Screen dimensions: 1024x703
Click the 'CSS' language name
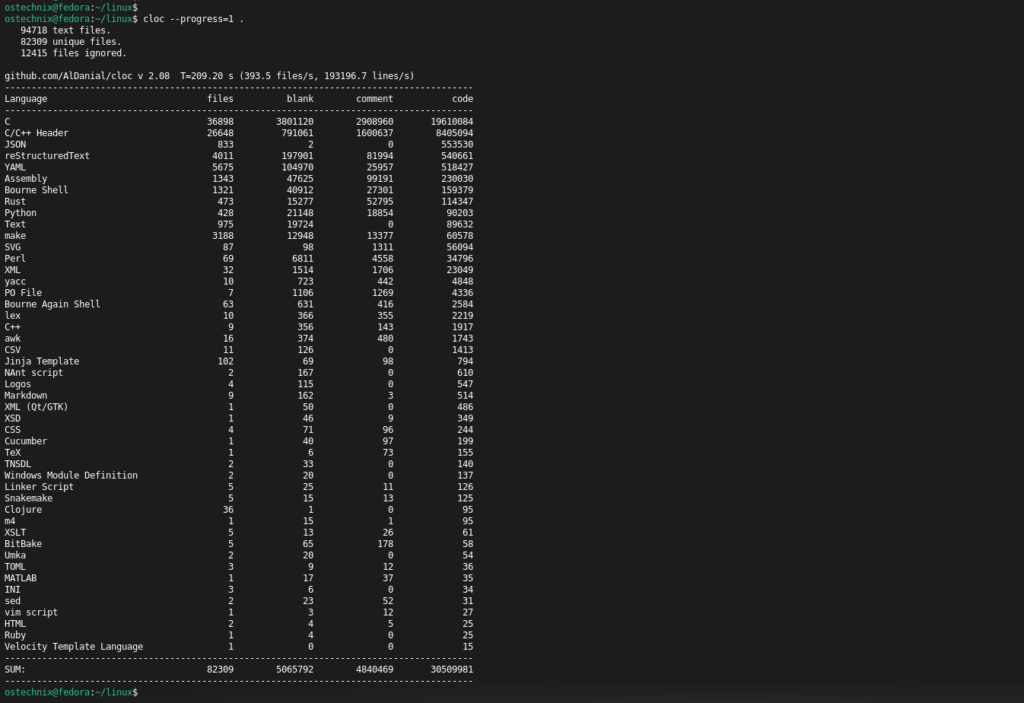[x=12, y=430]
